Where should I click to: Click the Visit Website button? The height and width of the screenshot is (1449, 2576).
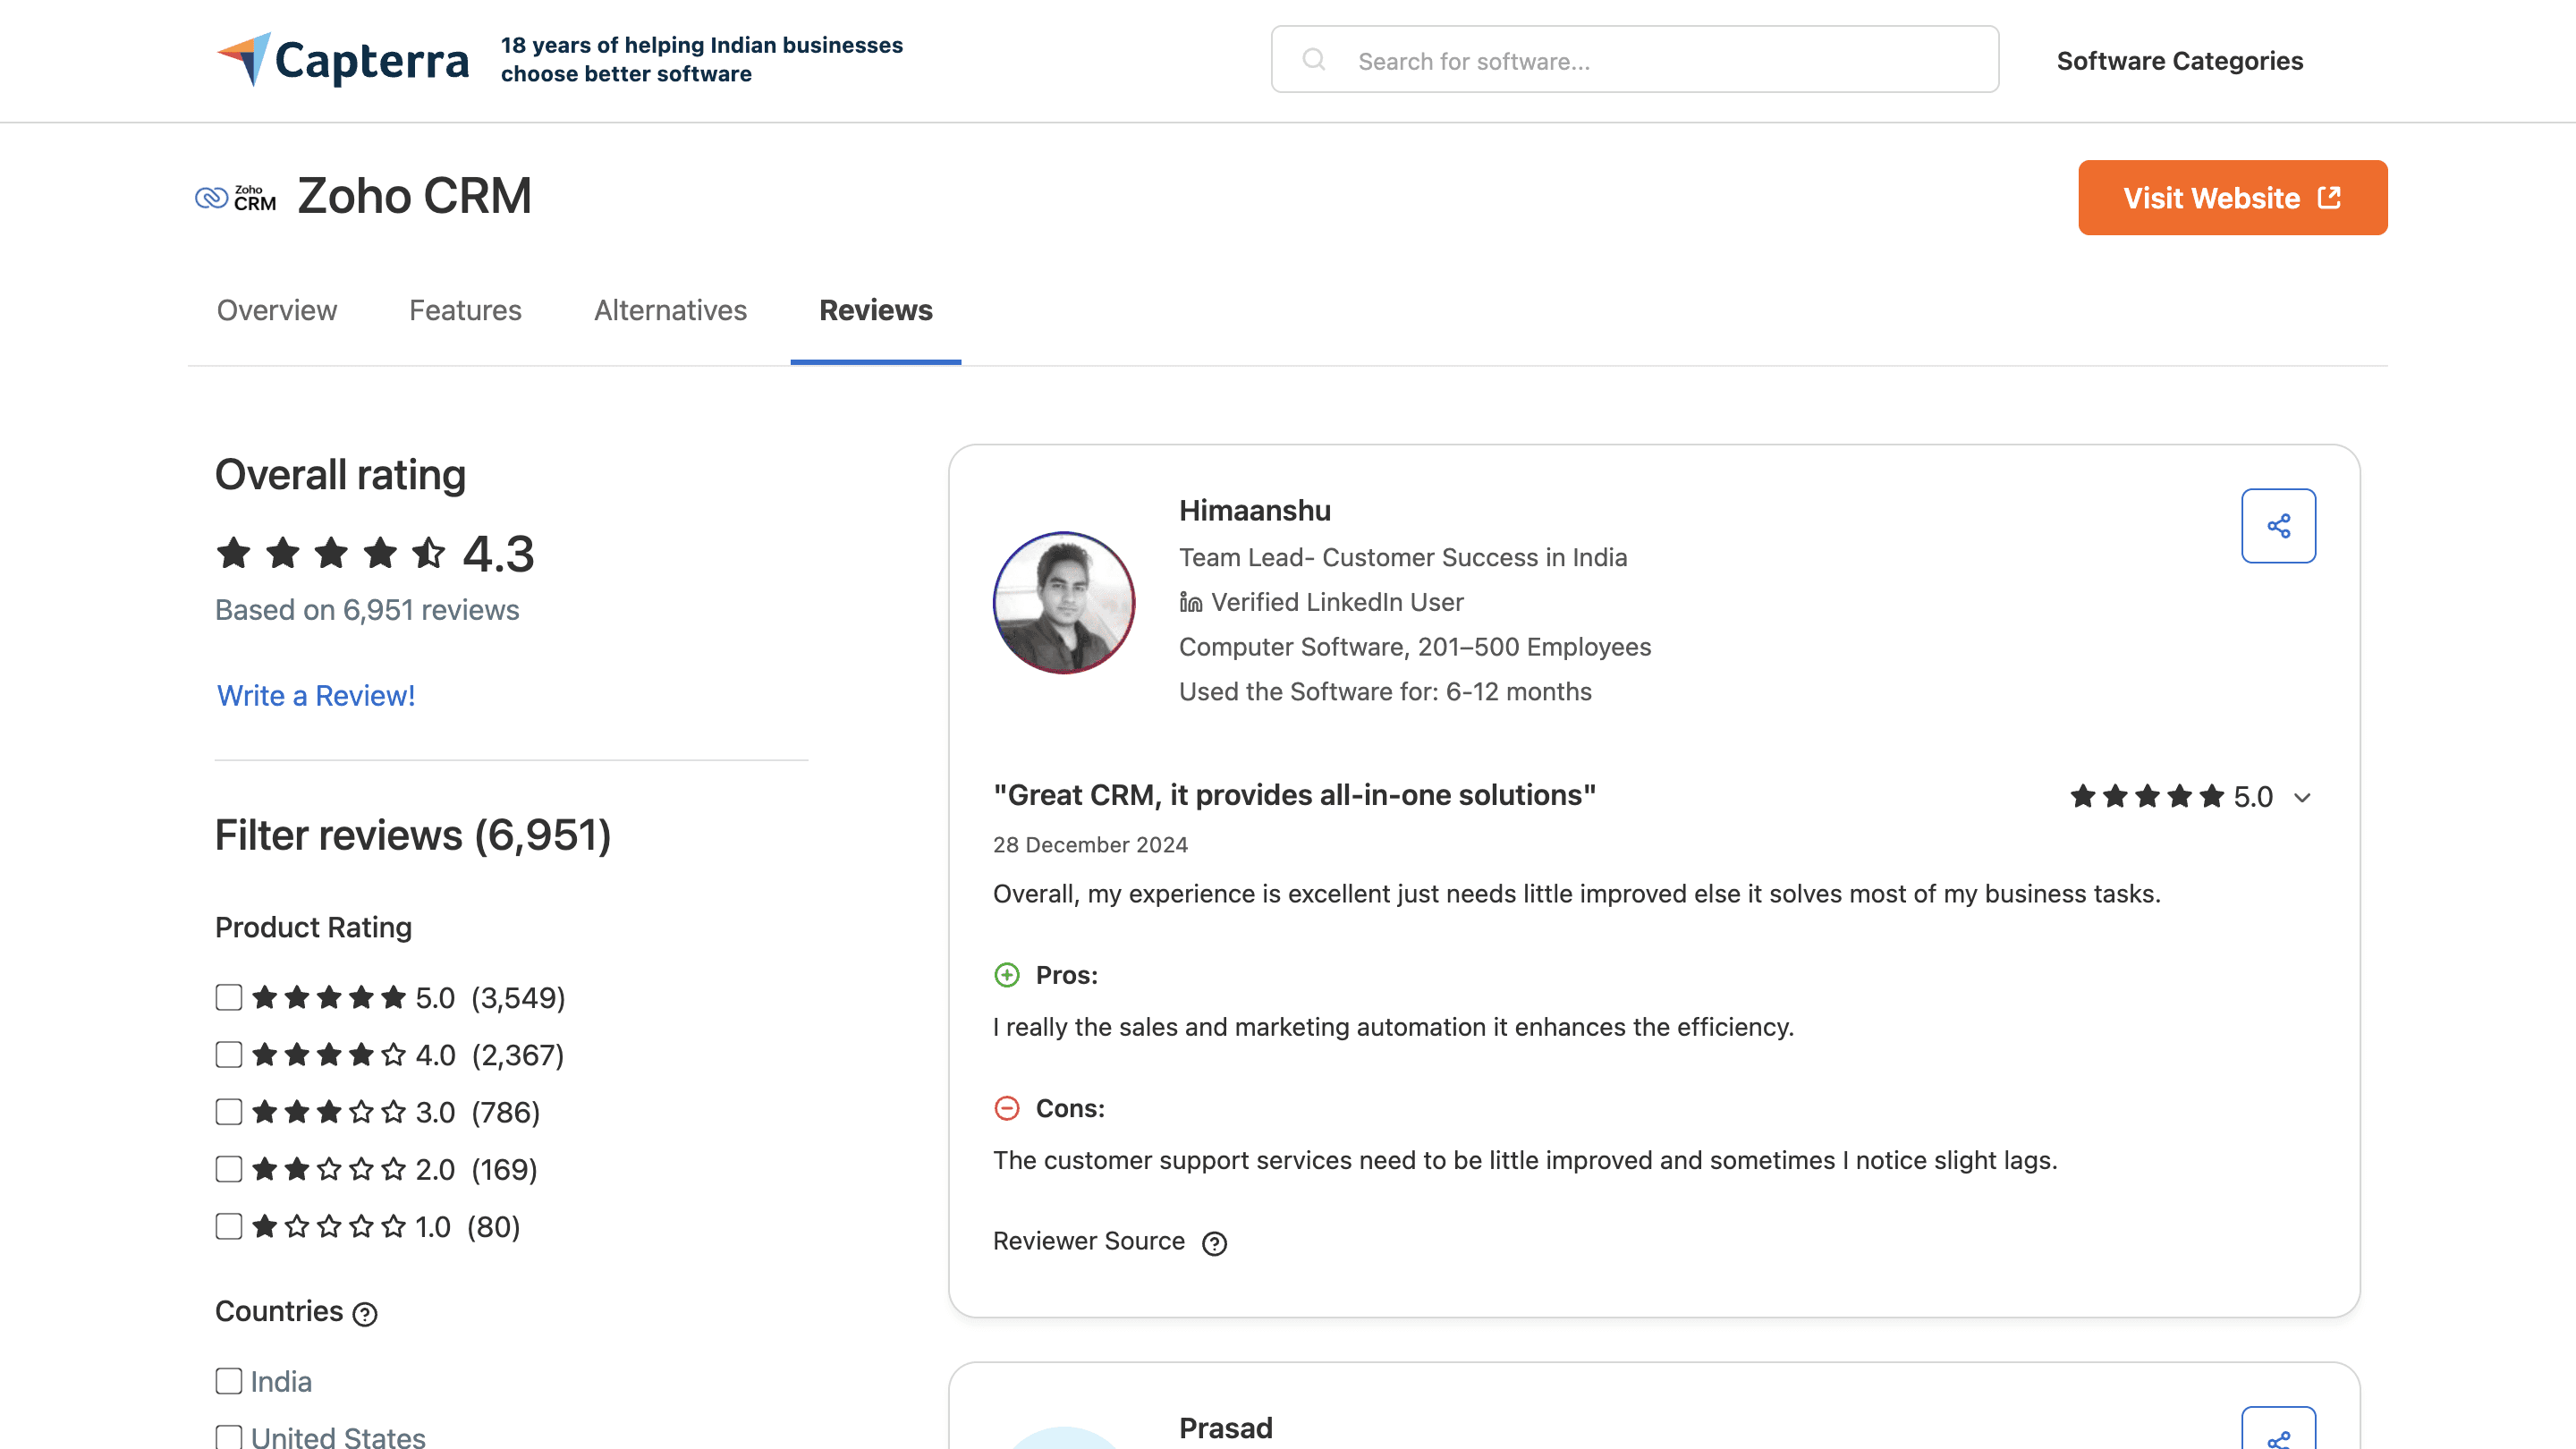(x=2232, y=197)
